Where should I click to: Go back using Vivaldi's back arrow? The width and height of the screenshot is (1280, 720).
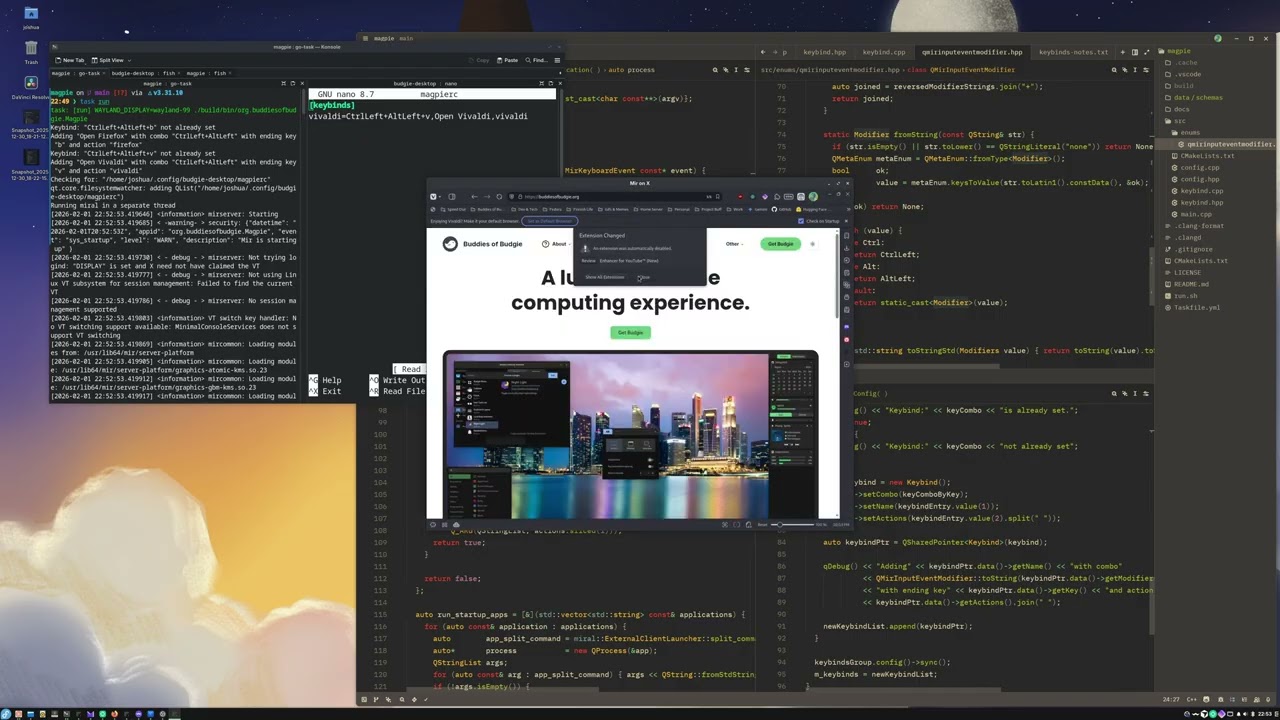point(474,196)
